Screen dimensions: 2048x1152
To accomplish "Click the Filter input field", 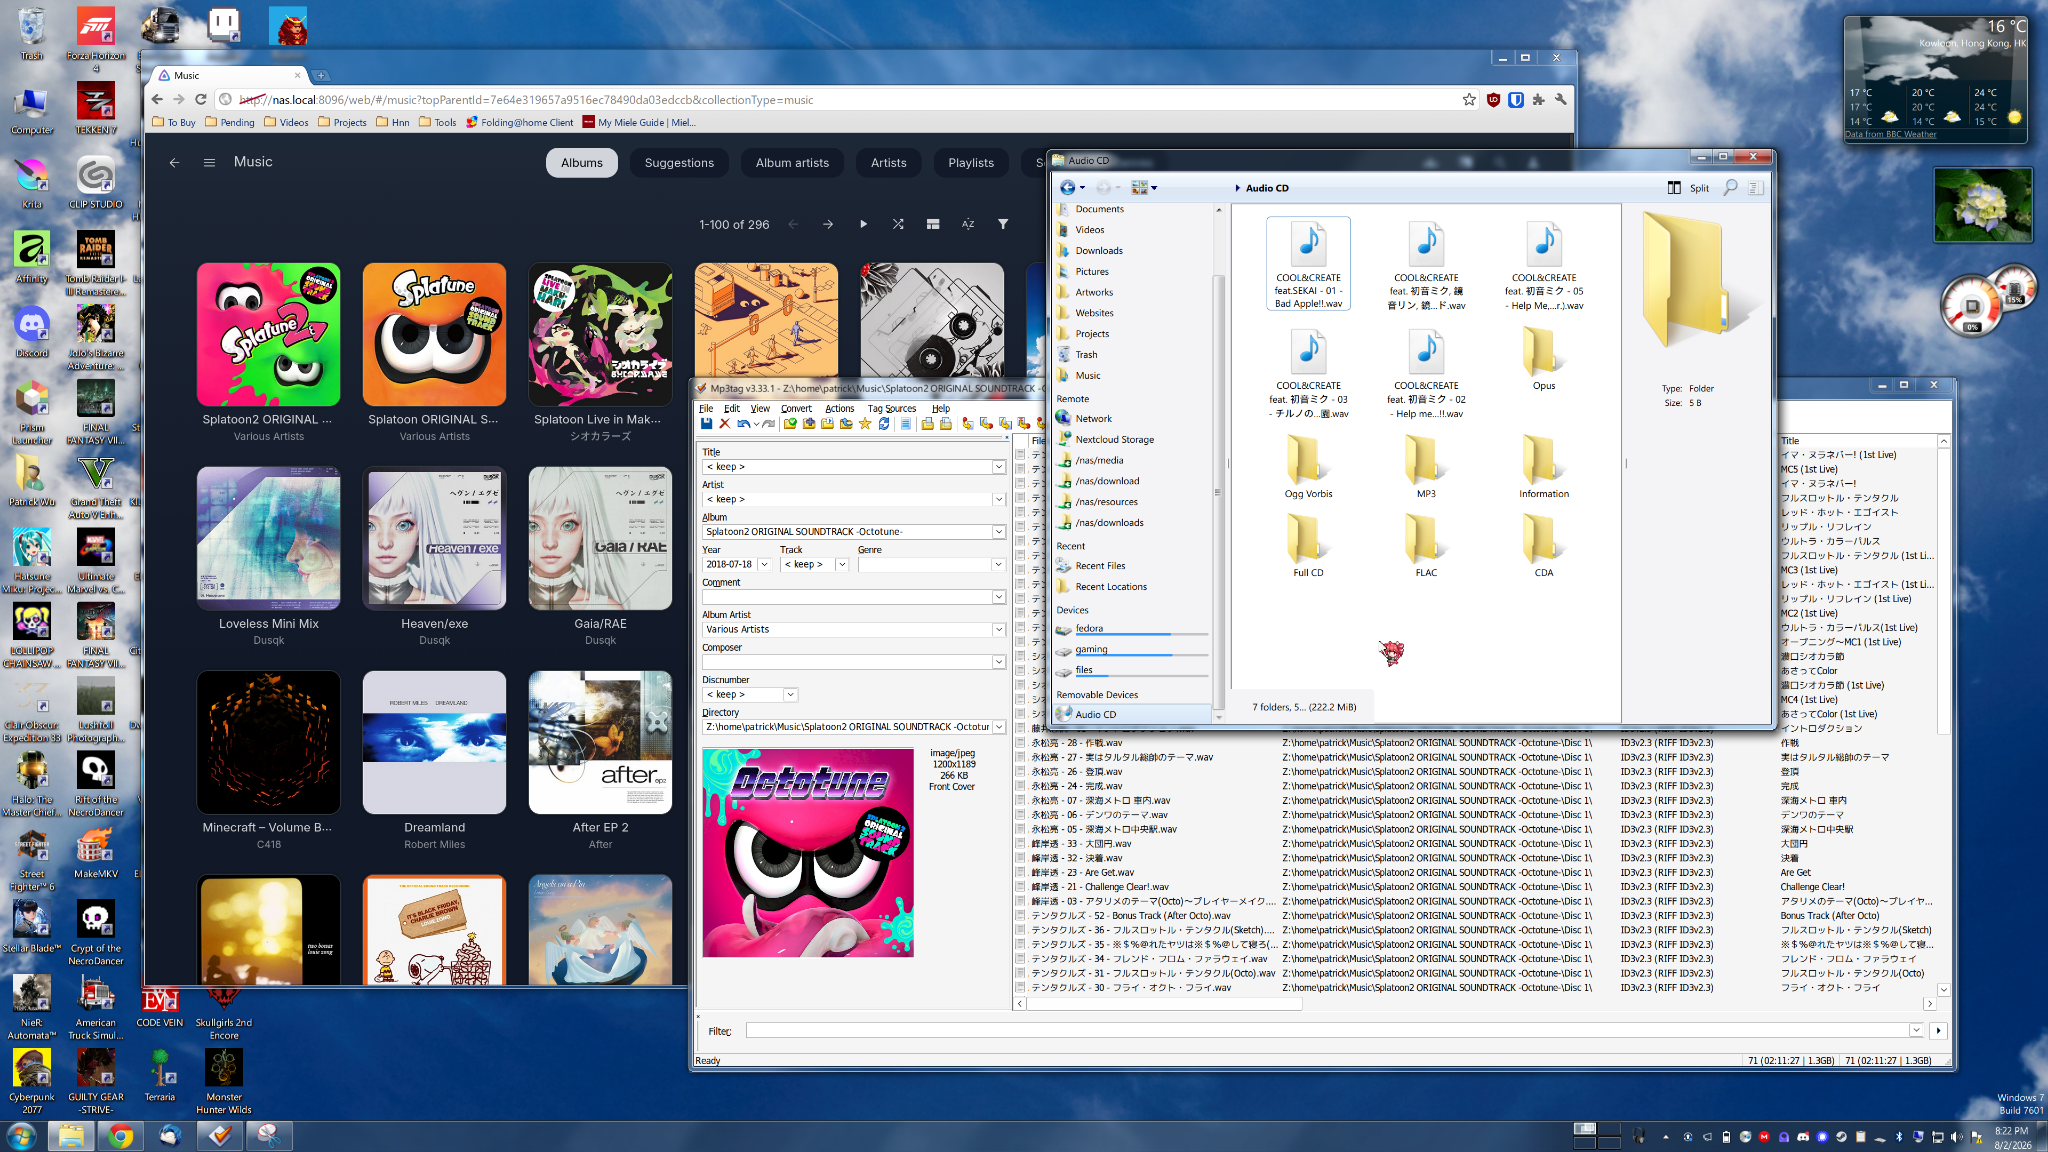I will 1325,1031.
